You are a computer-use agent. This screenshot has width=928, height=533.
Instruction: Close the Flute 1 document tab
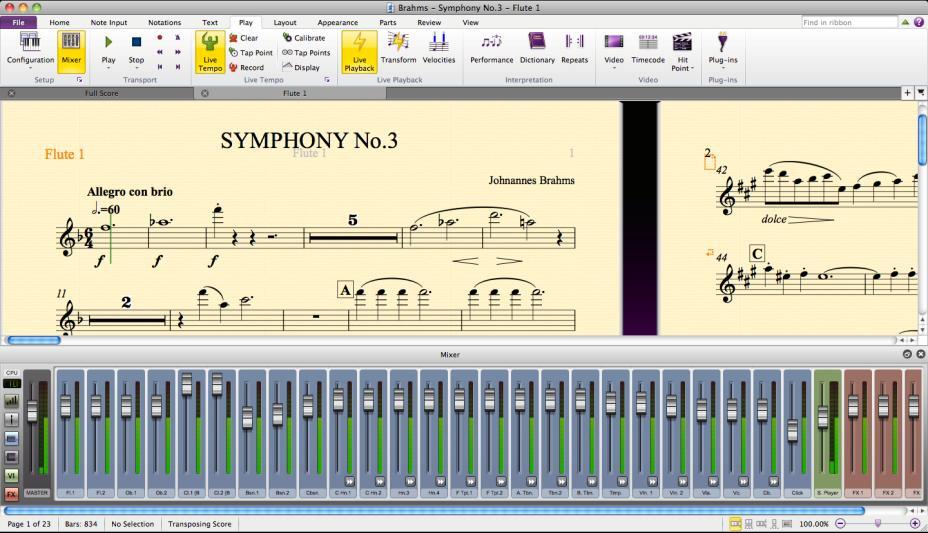205,93
